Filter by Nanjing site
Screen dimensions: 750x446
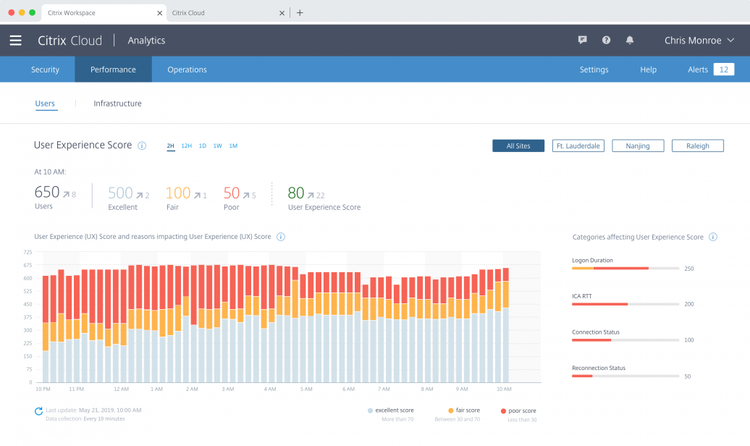[638, 145]
